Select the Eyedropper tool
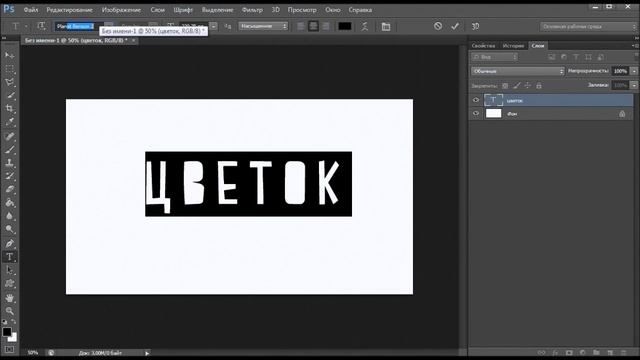This screenshot has width=640, height=360. pyautogui.click(x=10, y=122)
